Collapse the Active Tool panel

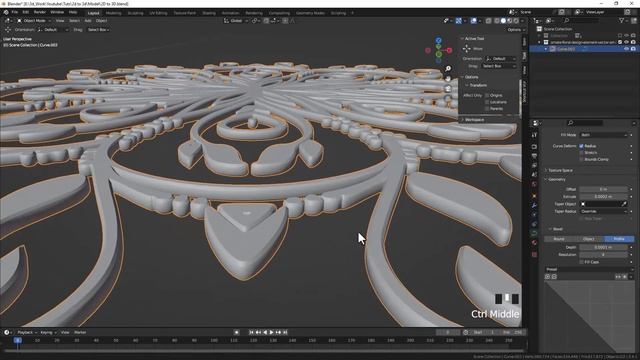[x=473, y=38]
